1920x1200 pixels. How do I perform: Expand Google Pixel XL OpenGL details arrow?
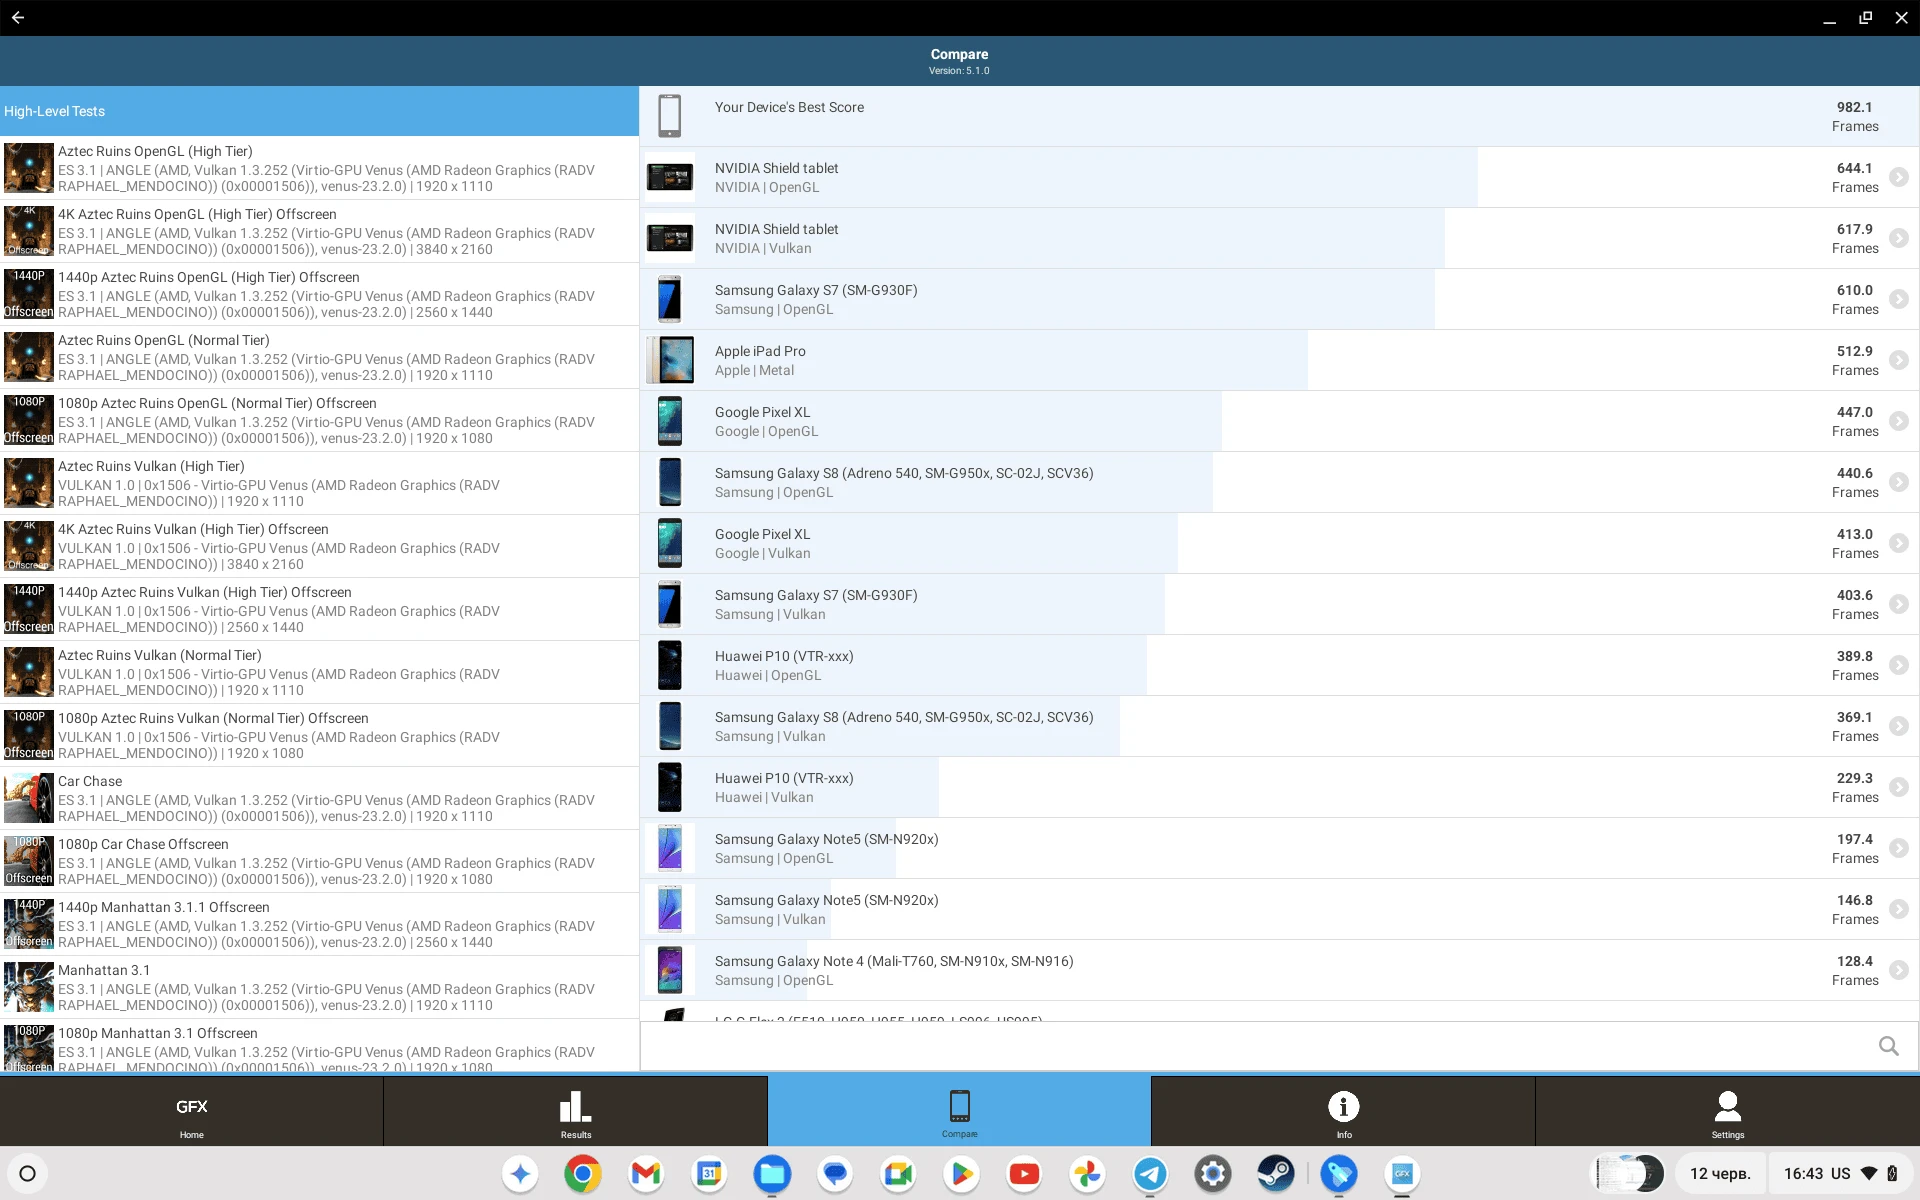pos(1898,421)
